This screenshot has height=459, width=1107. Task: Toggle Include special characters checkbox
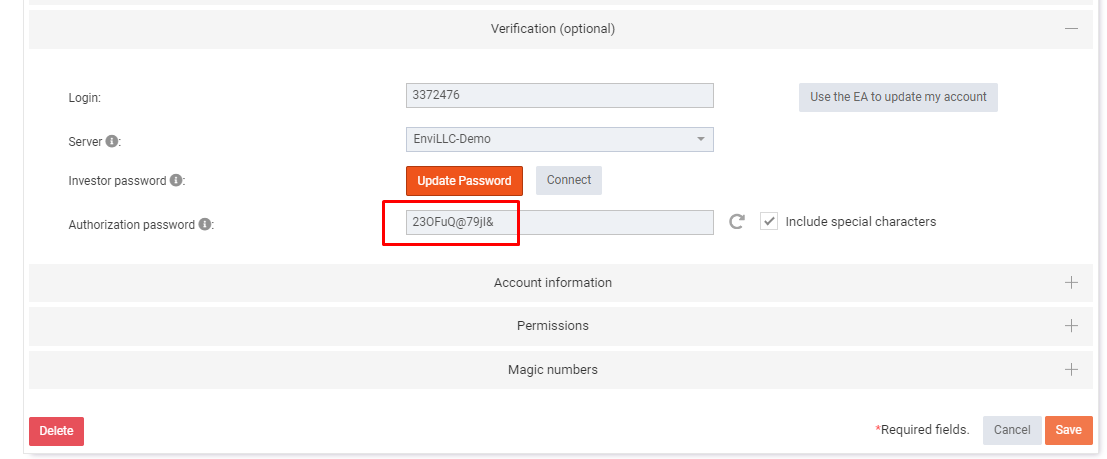click(769, 222)
